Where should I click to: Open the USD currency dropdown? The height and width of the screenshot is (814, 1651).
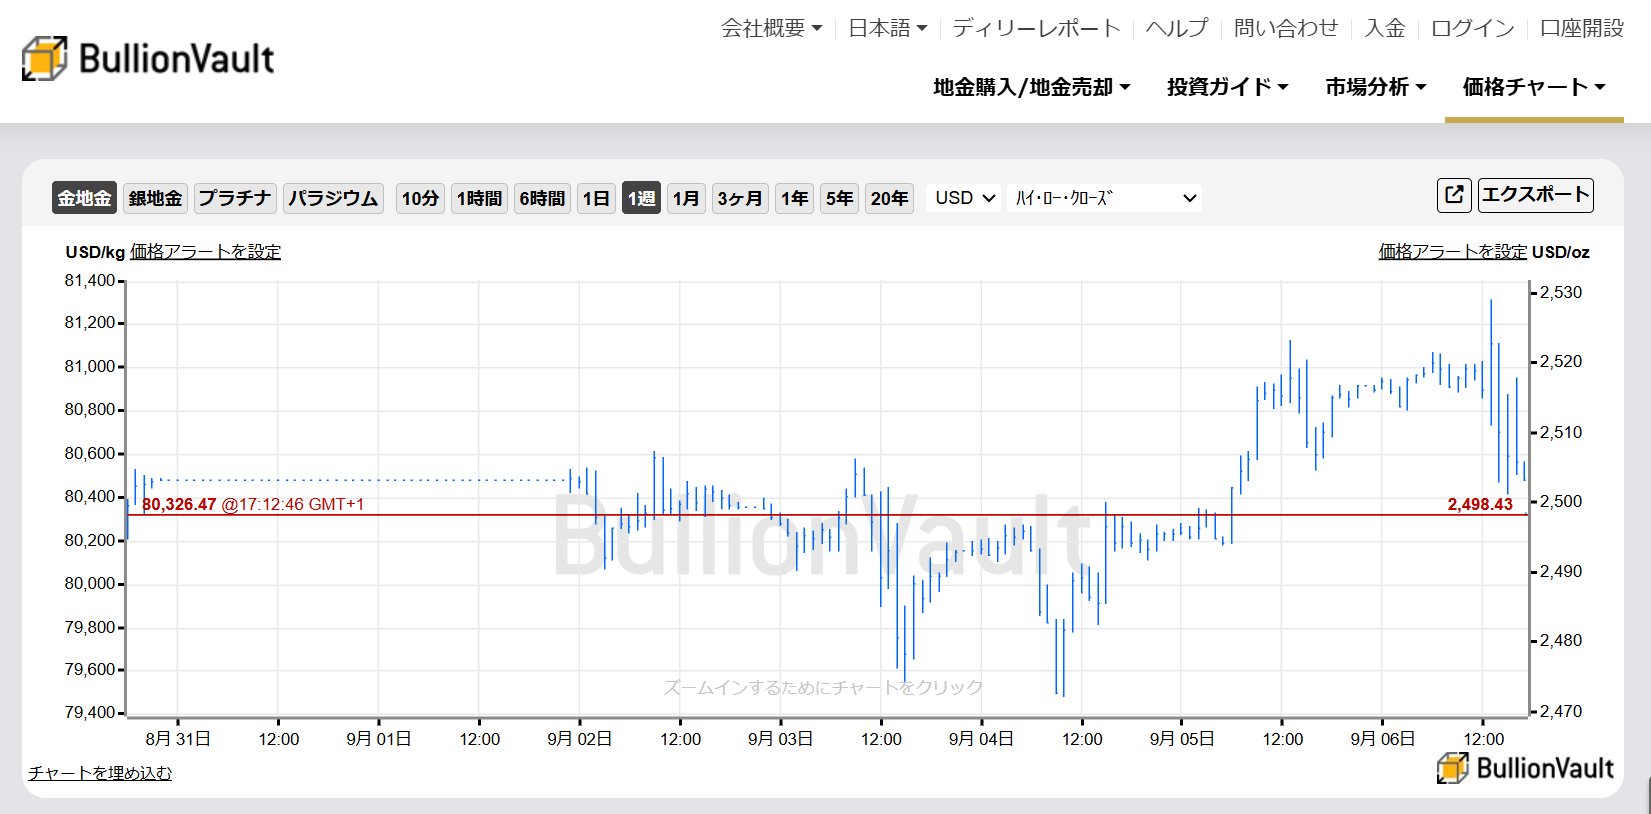click(964, 198)
